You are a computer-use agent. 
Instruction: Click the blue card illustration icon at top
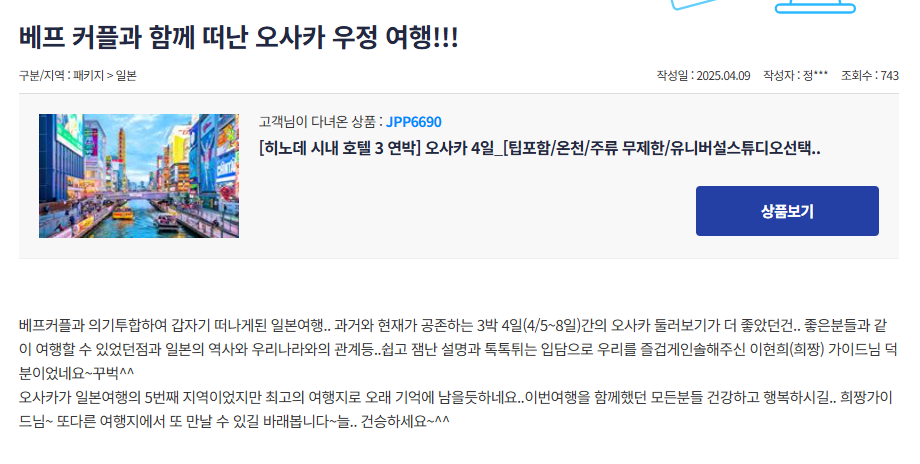click(695, 5)
